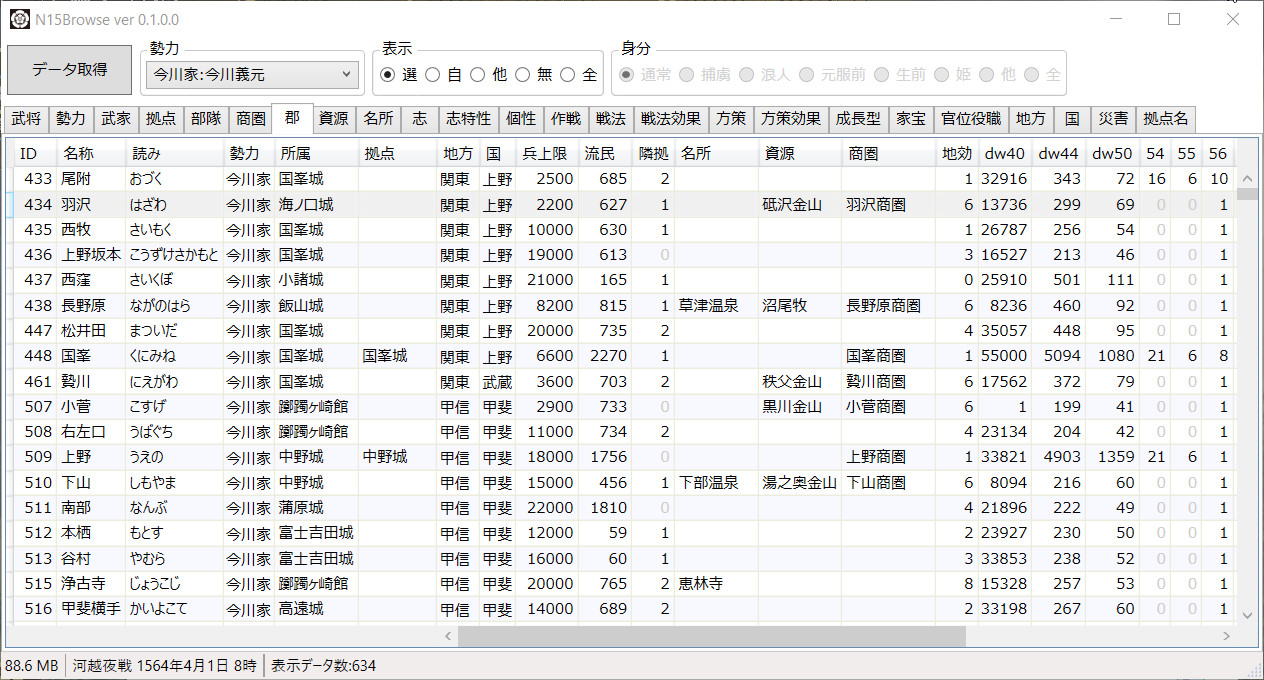Sort by the 兵上限 column header
Viewport: 1264px width, 680px height.
point(546,154)
